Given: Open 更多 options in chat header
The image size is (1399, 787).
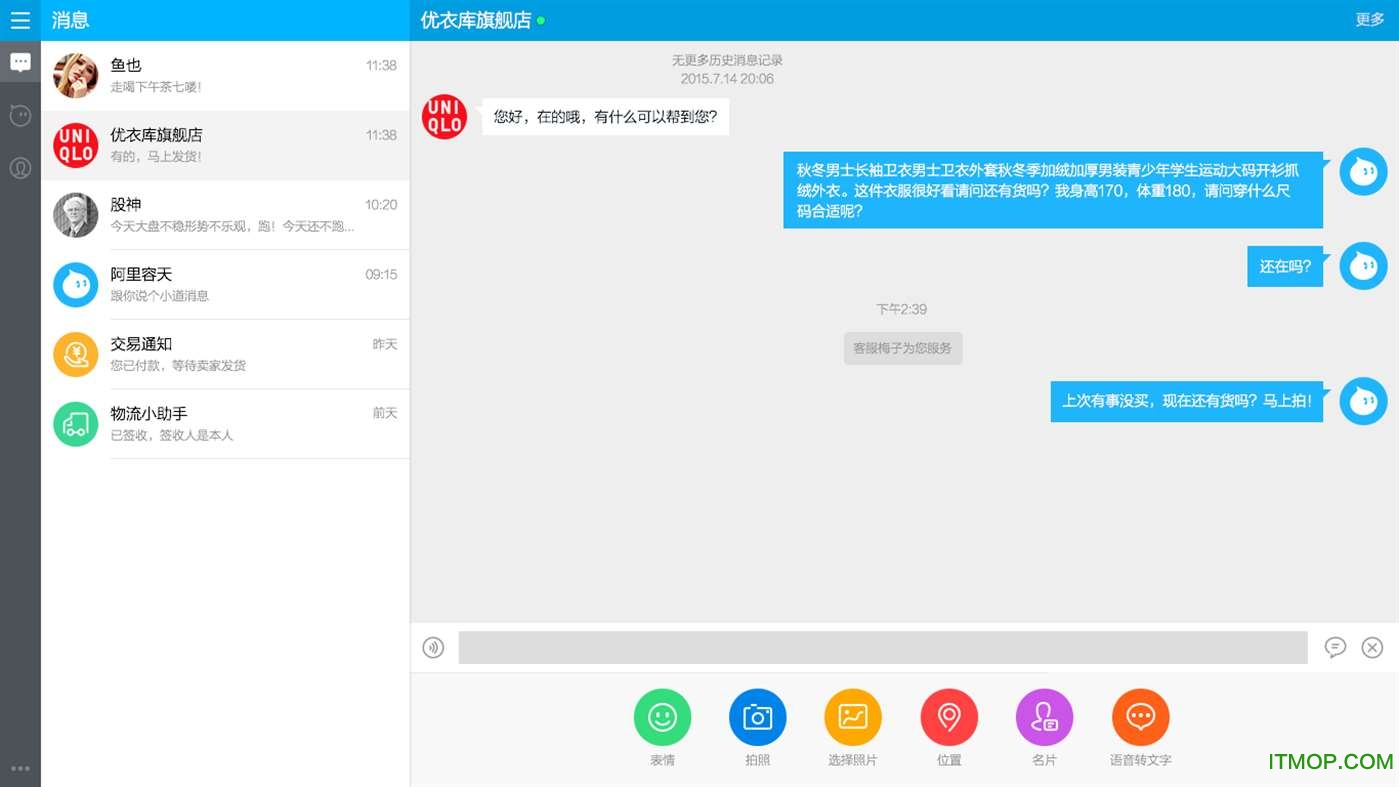Looking at the screenshot, I should coord(1370,18).
